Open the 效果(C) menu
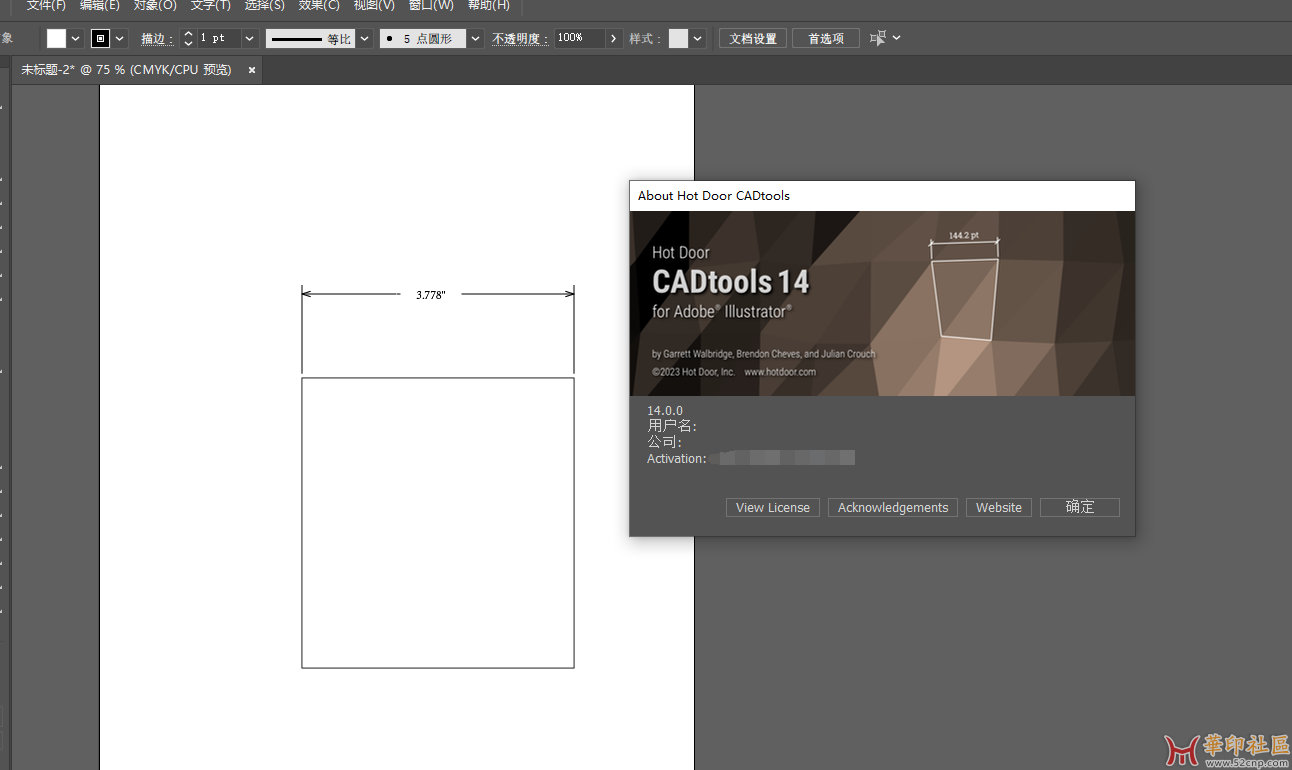1292x770 pixels. pos(319,5)
